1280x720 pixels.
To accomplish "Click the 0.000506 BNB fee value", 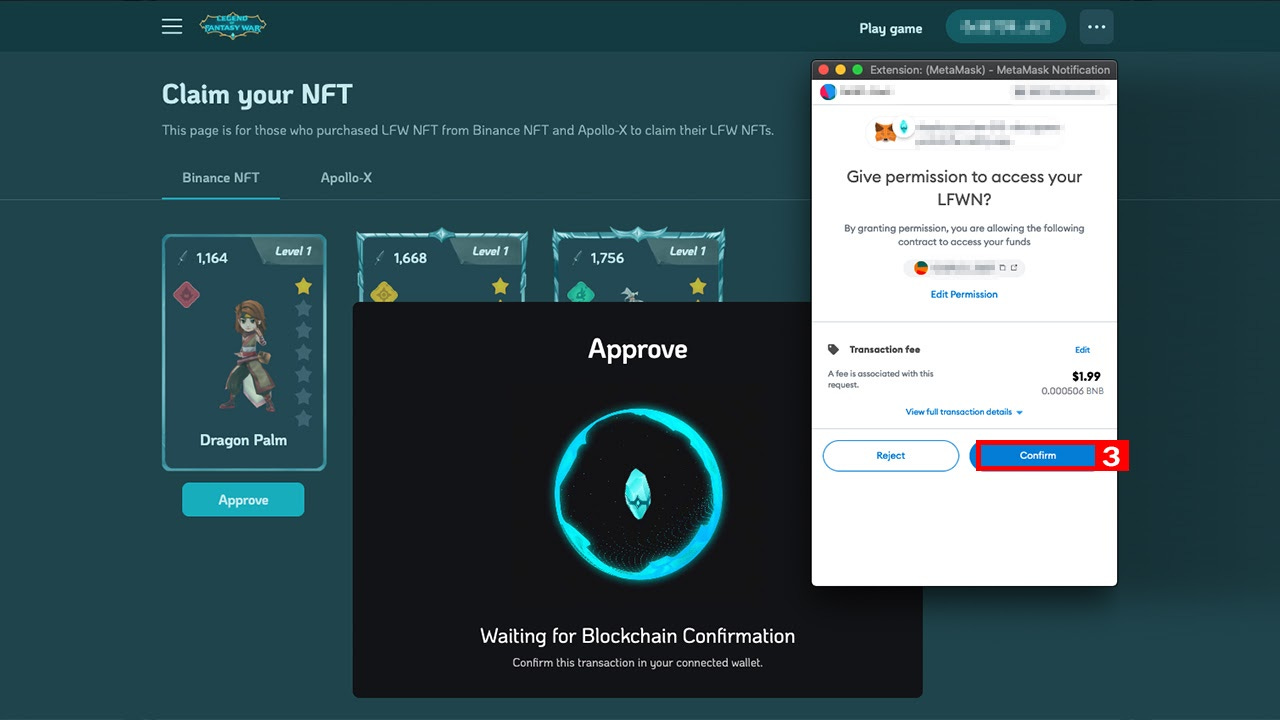I will point(1072,391).
